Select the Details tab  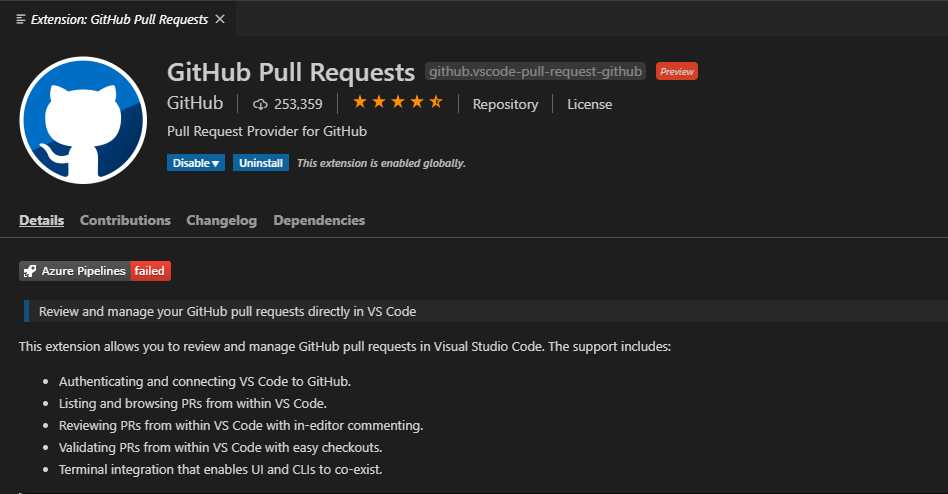(x=41, y=220)
